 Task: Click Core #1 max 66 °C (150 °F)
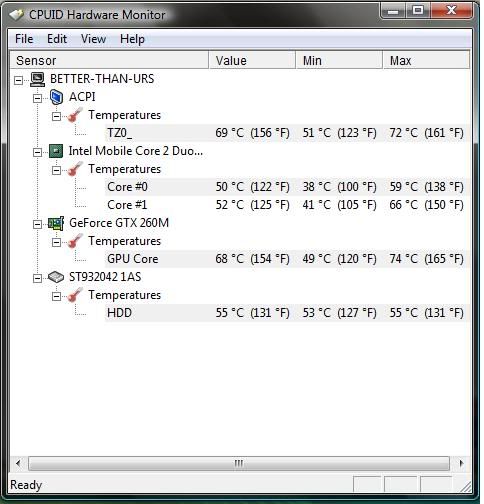(427, 205)
